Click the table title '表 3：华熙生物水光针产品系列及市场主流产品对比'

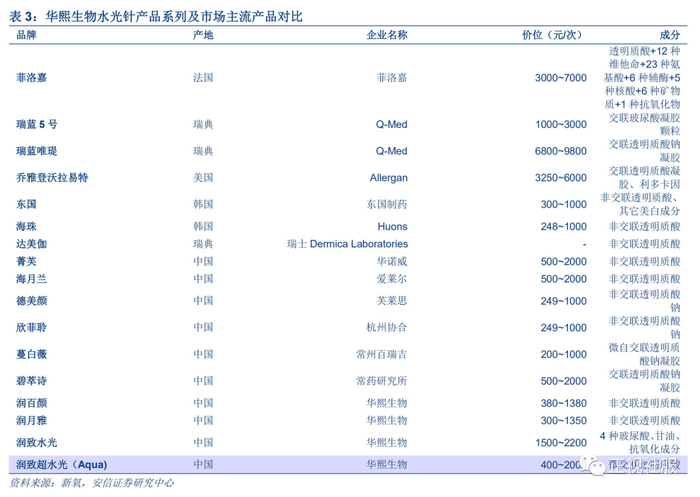coord(156,17)
